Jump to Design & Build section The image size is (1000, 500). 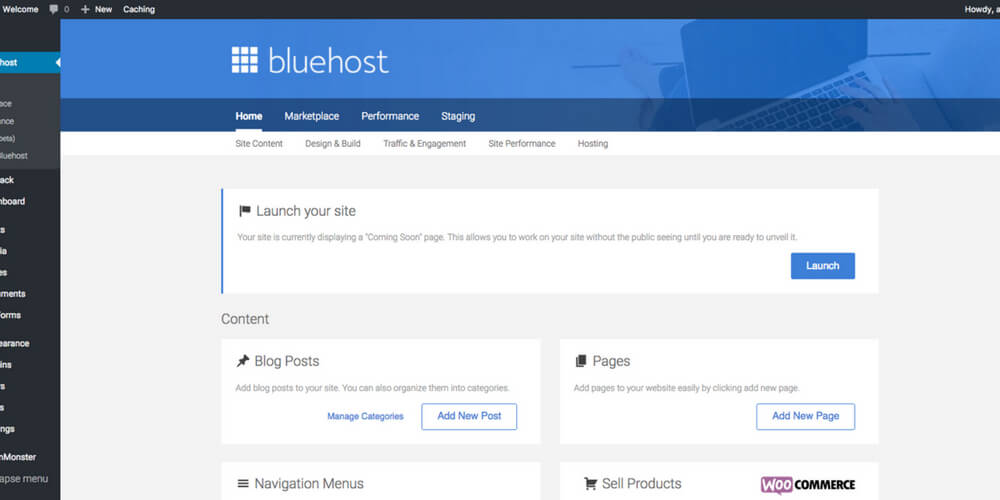coord(333,144)
